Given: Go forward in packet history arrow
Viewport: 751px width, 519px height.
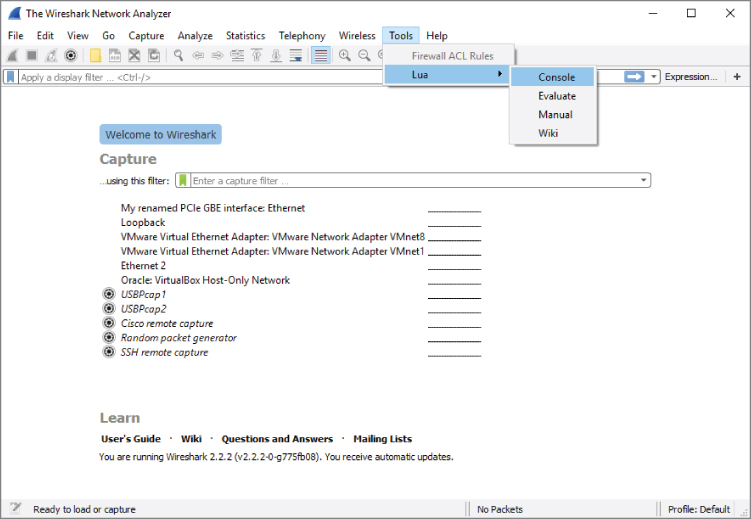Looking at the screenshot, I should (x=217, y=56).
